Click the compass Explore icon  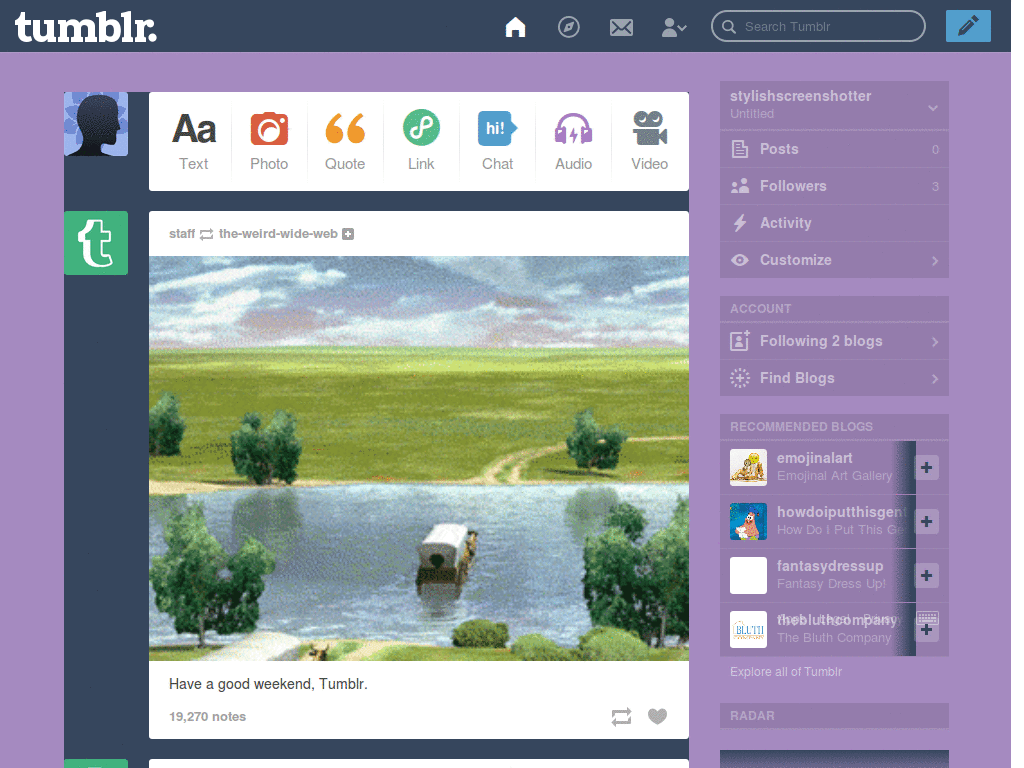coord(569,27)
